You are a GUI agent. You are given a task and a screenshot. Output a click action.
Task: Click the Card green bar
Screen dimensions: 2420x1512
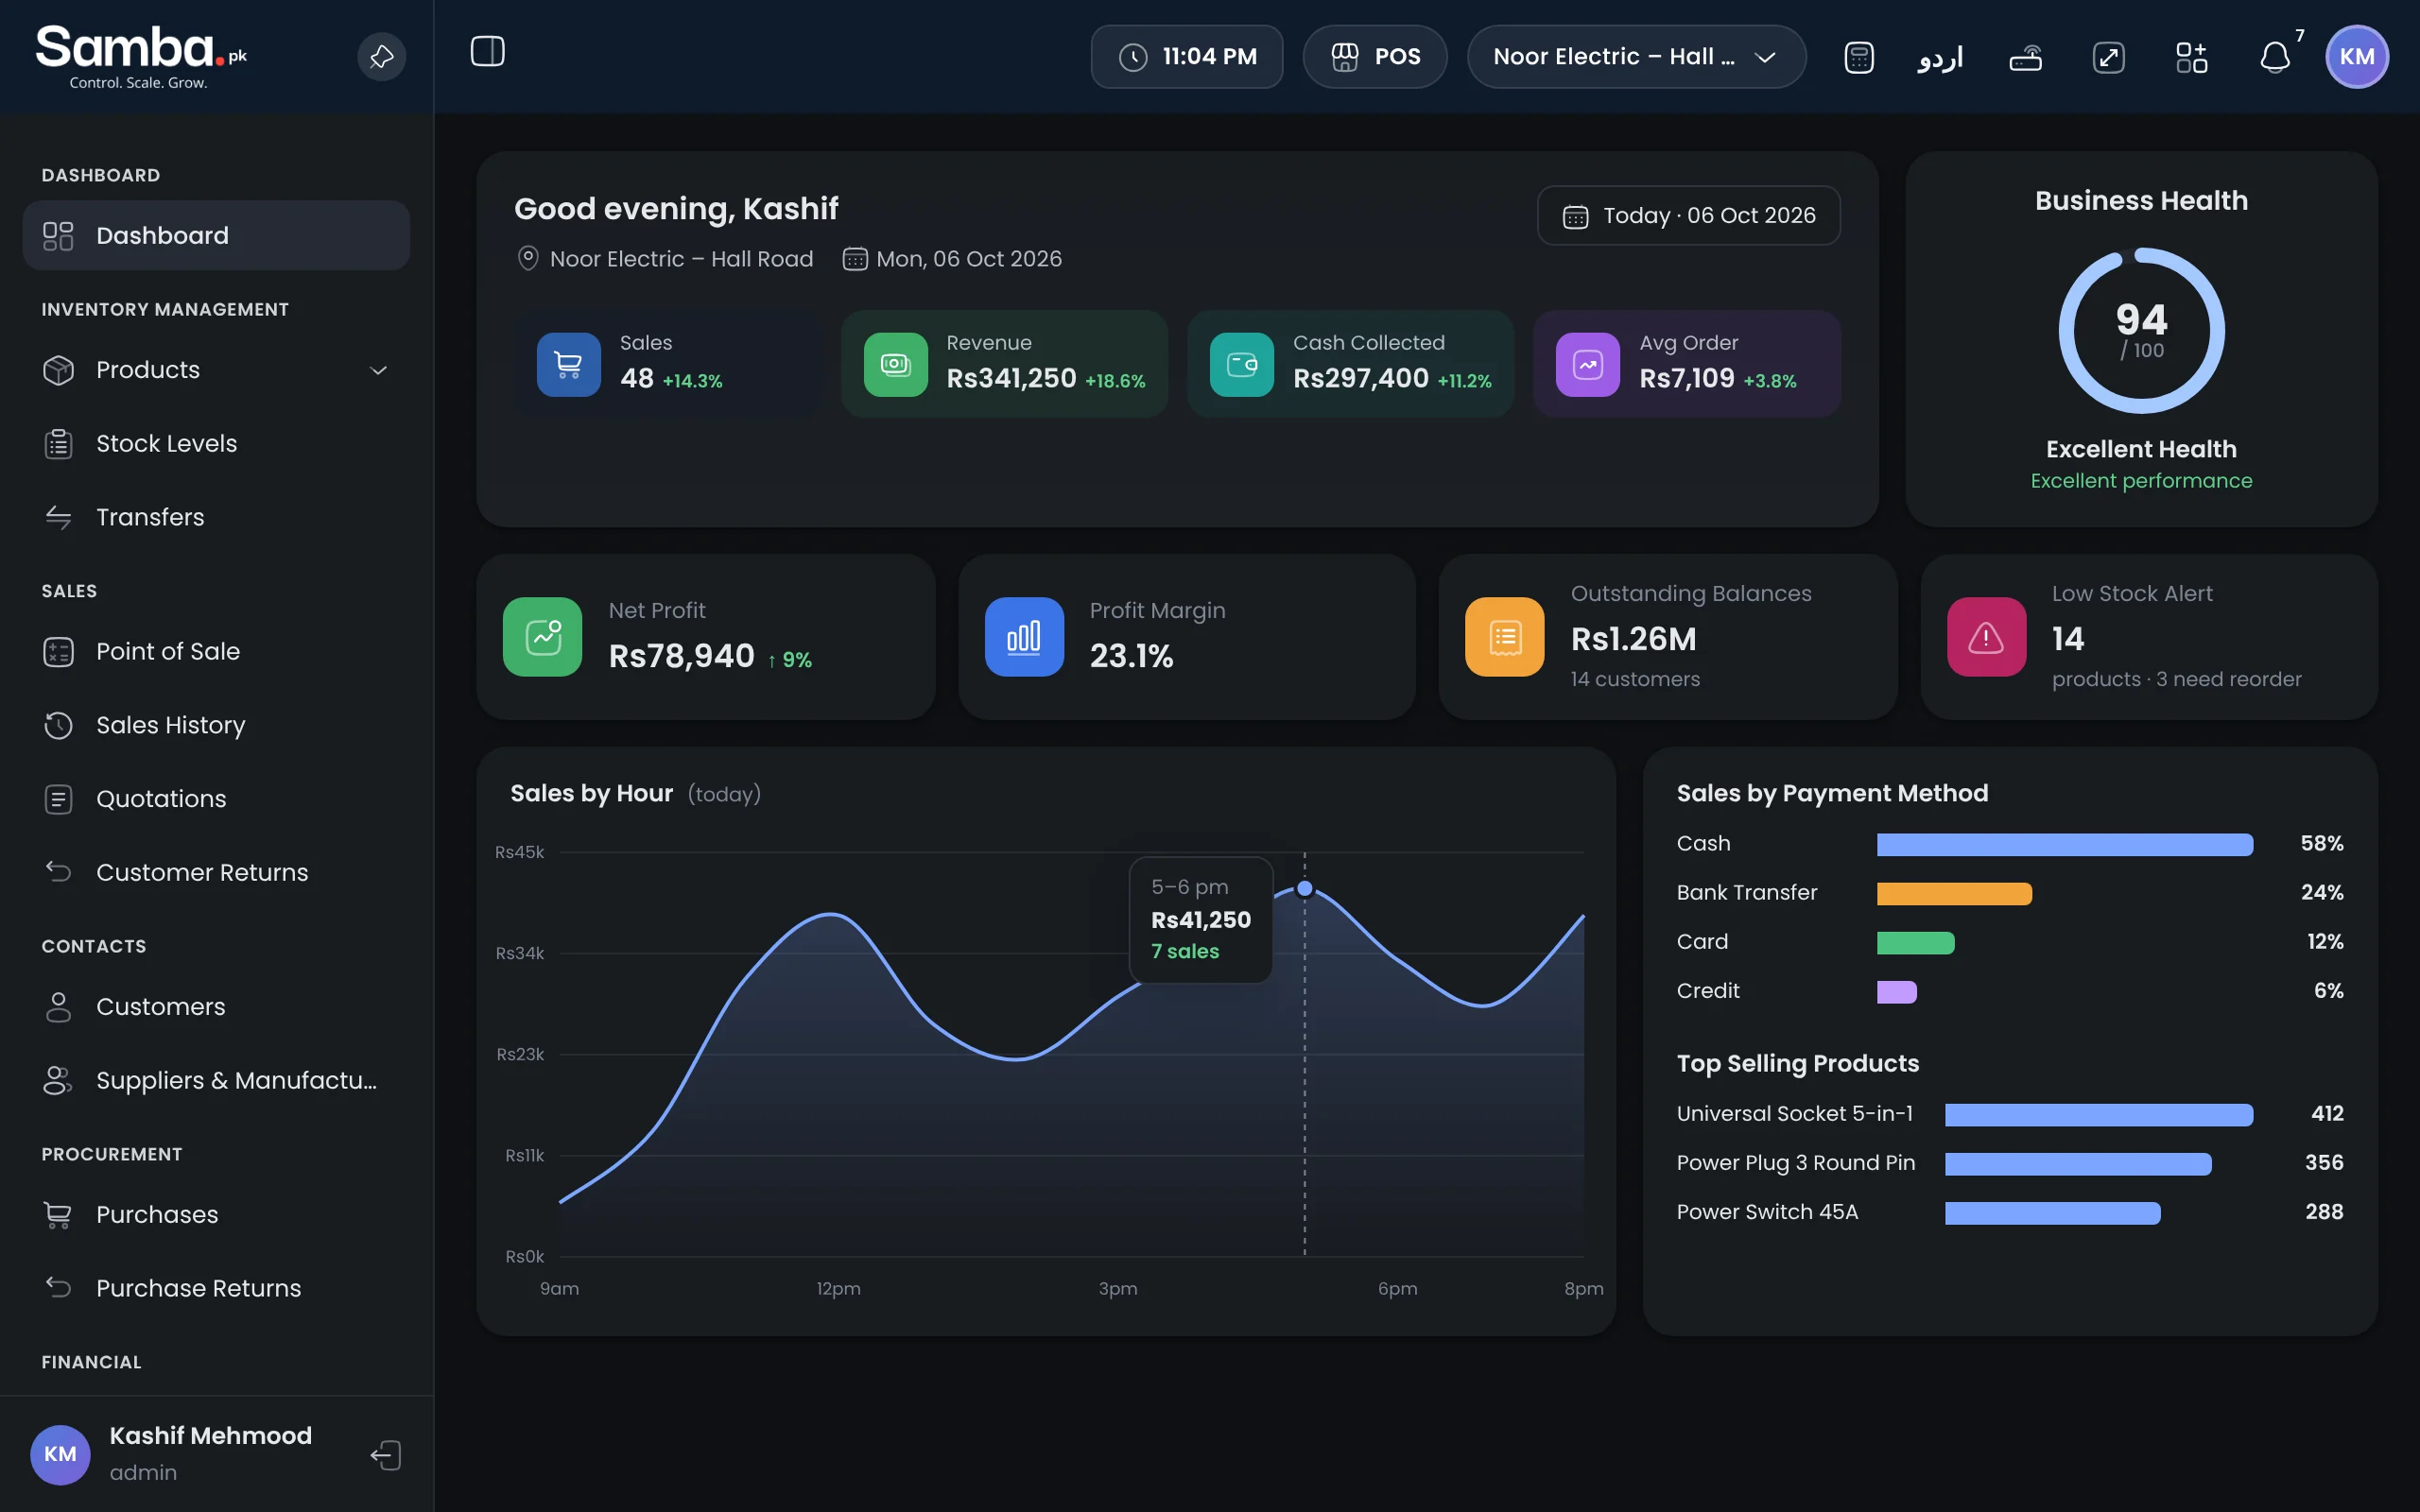(x=1916, y=943)
